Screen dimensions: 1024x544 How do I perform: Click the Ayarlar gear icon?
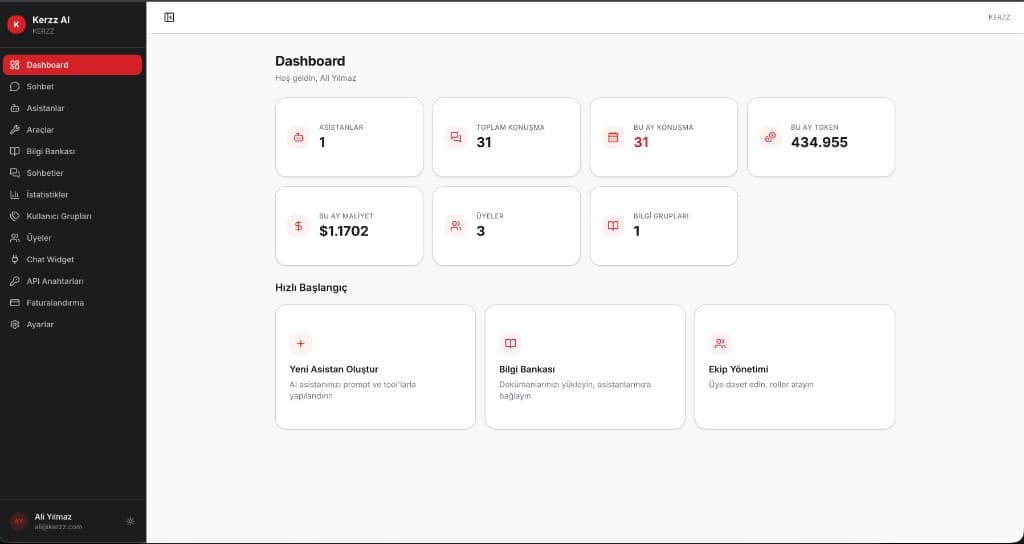click(x=15, y=325)
